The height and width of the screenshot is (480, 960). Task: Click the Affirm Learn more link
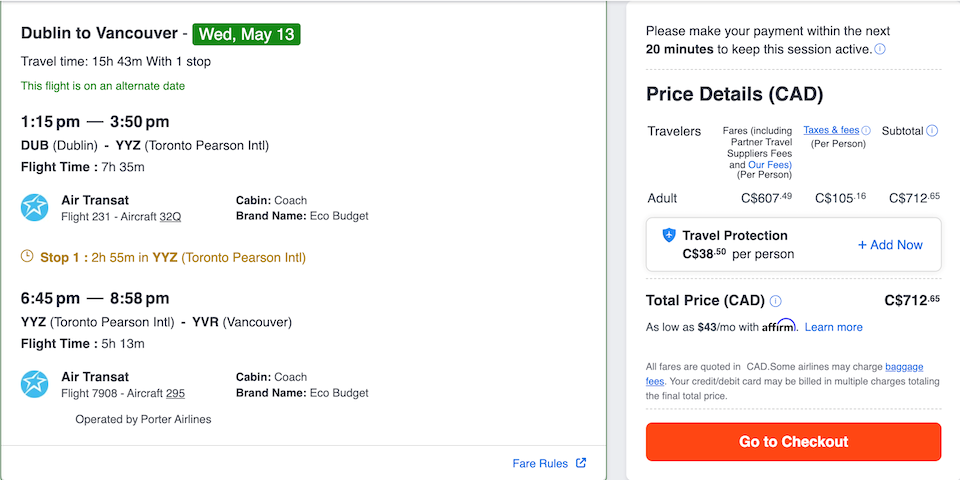tap(833, 327)
